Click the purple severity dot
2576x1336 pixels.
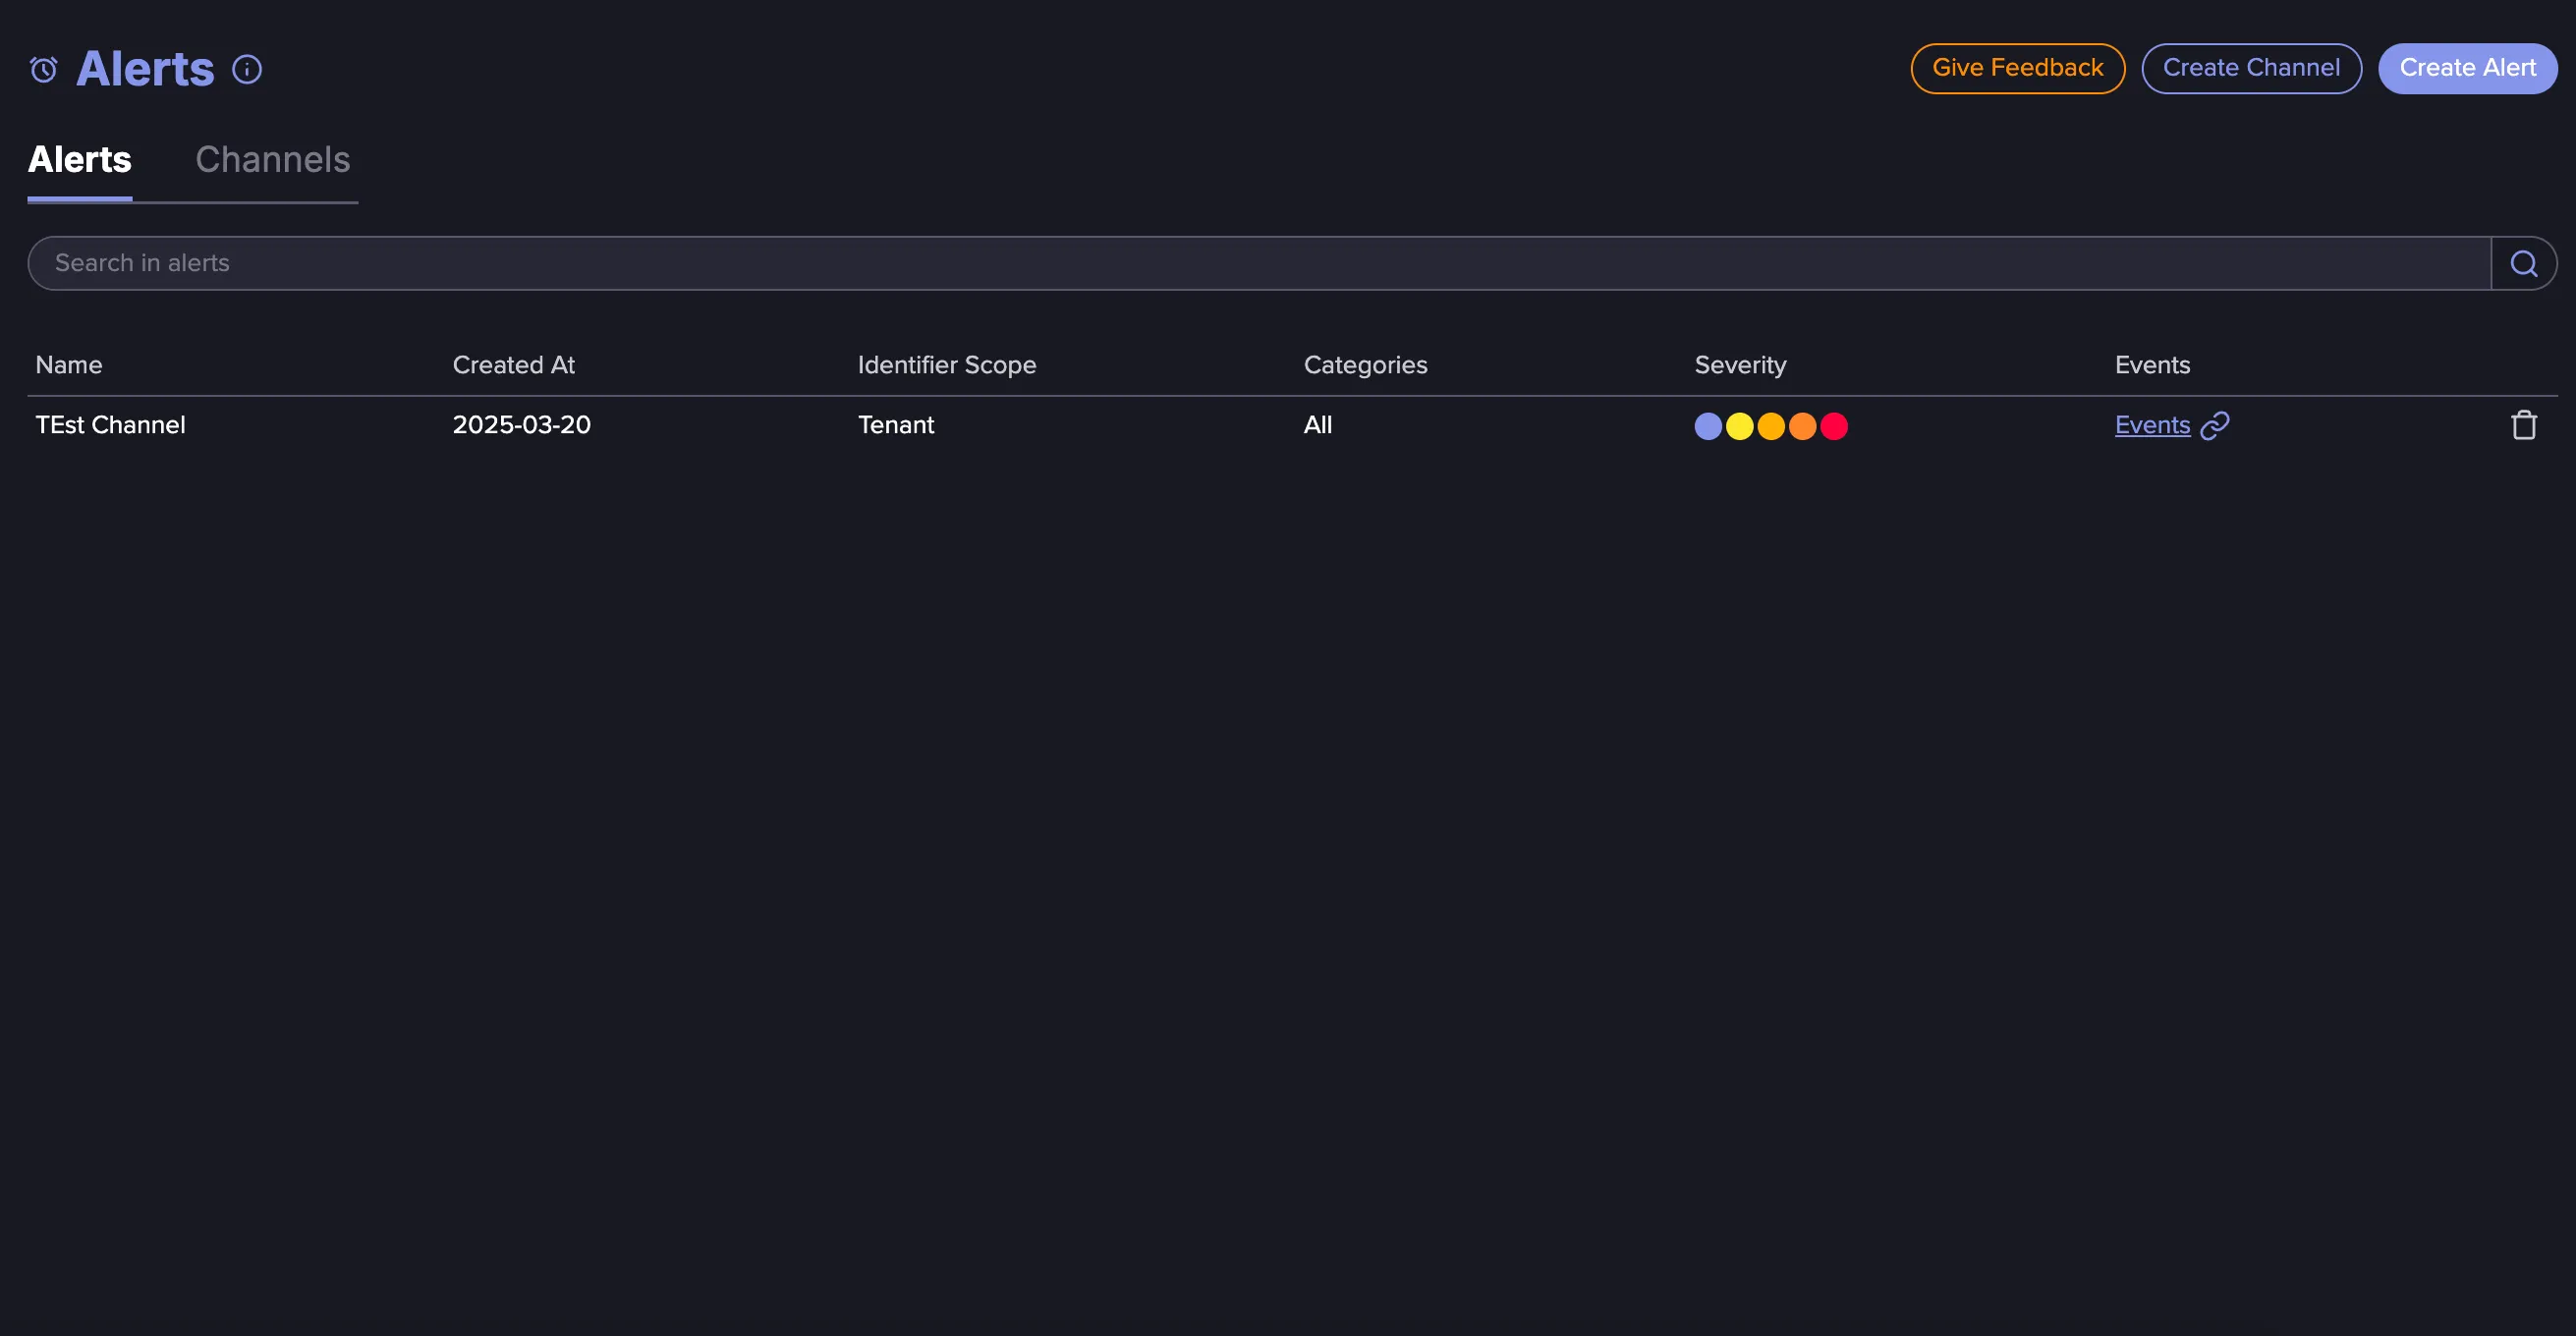click(1708, 426)
